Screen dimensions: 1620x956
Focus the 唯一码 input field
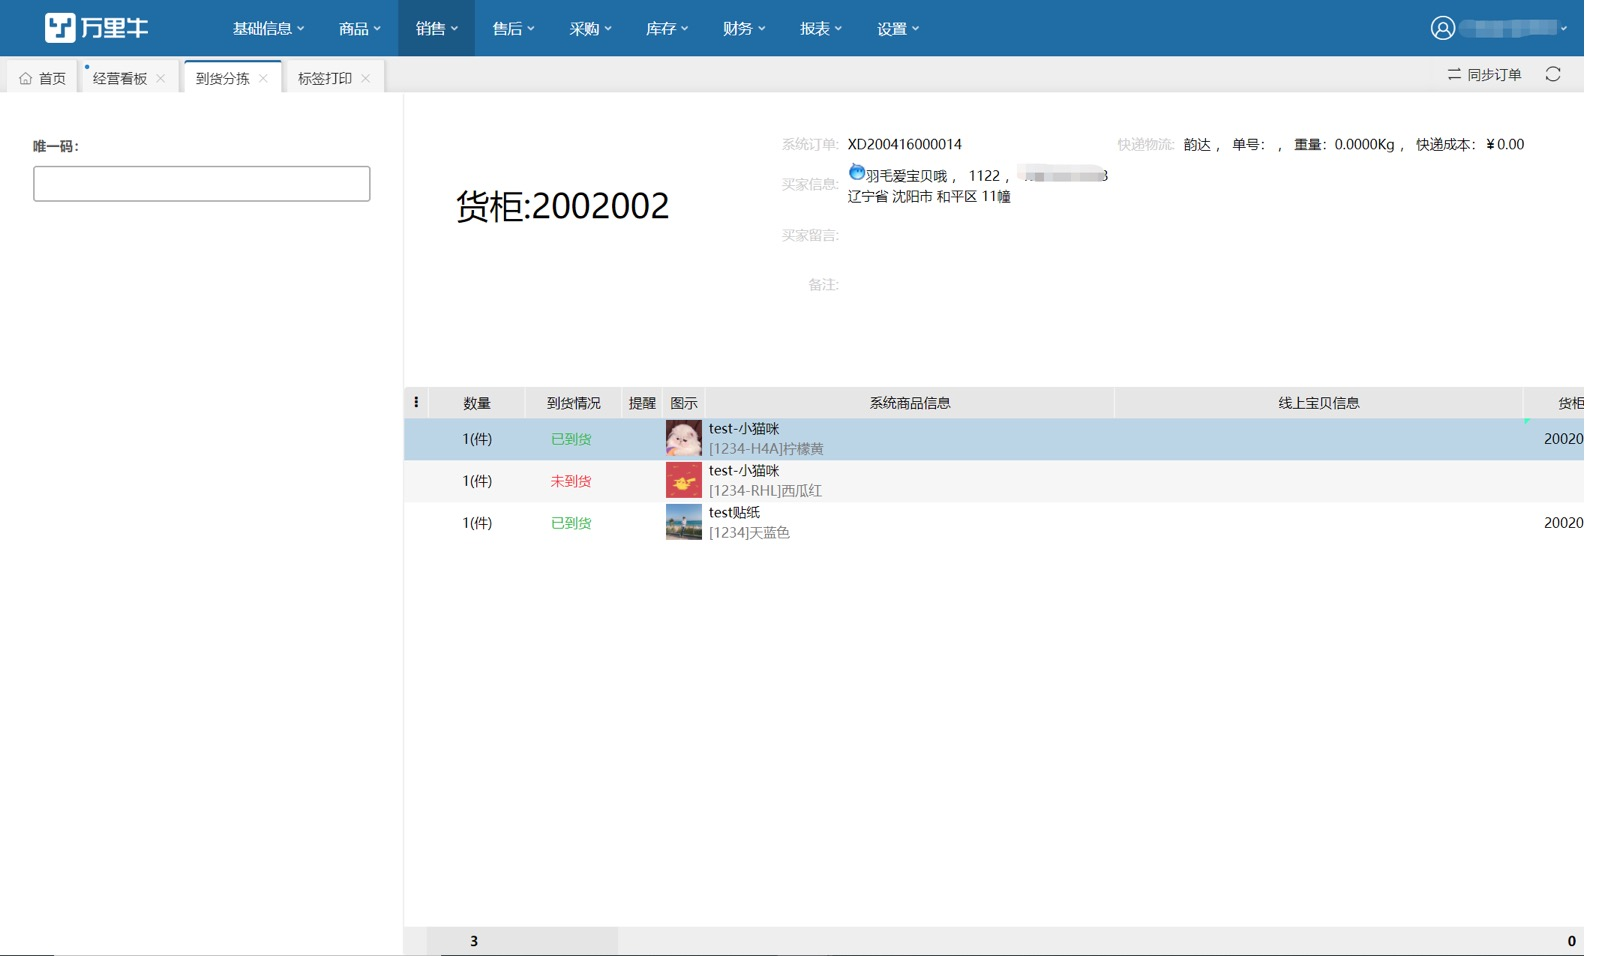pos(202,183)
